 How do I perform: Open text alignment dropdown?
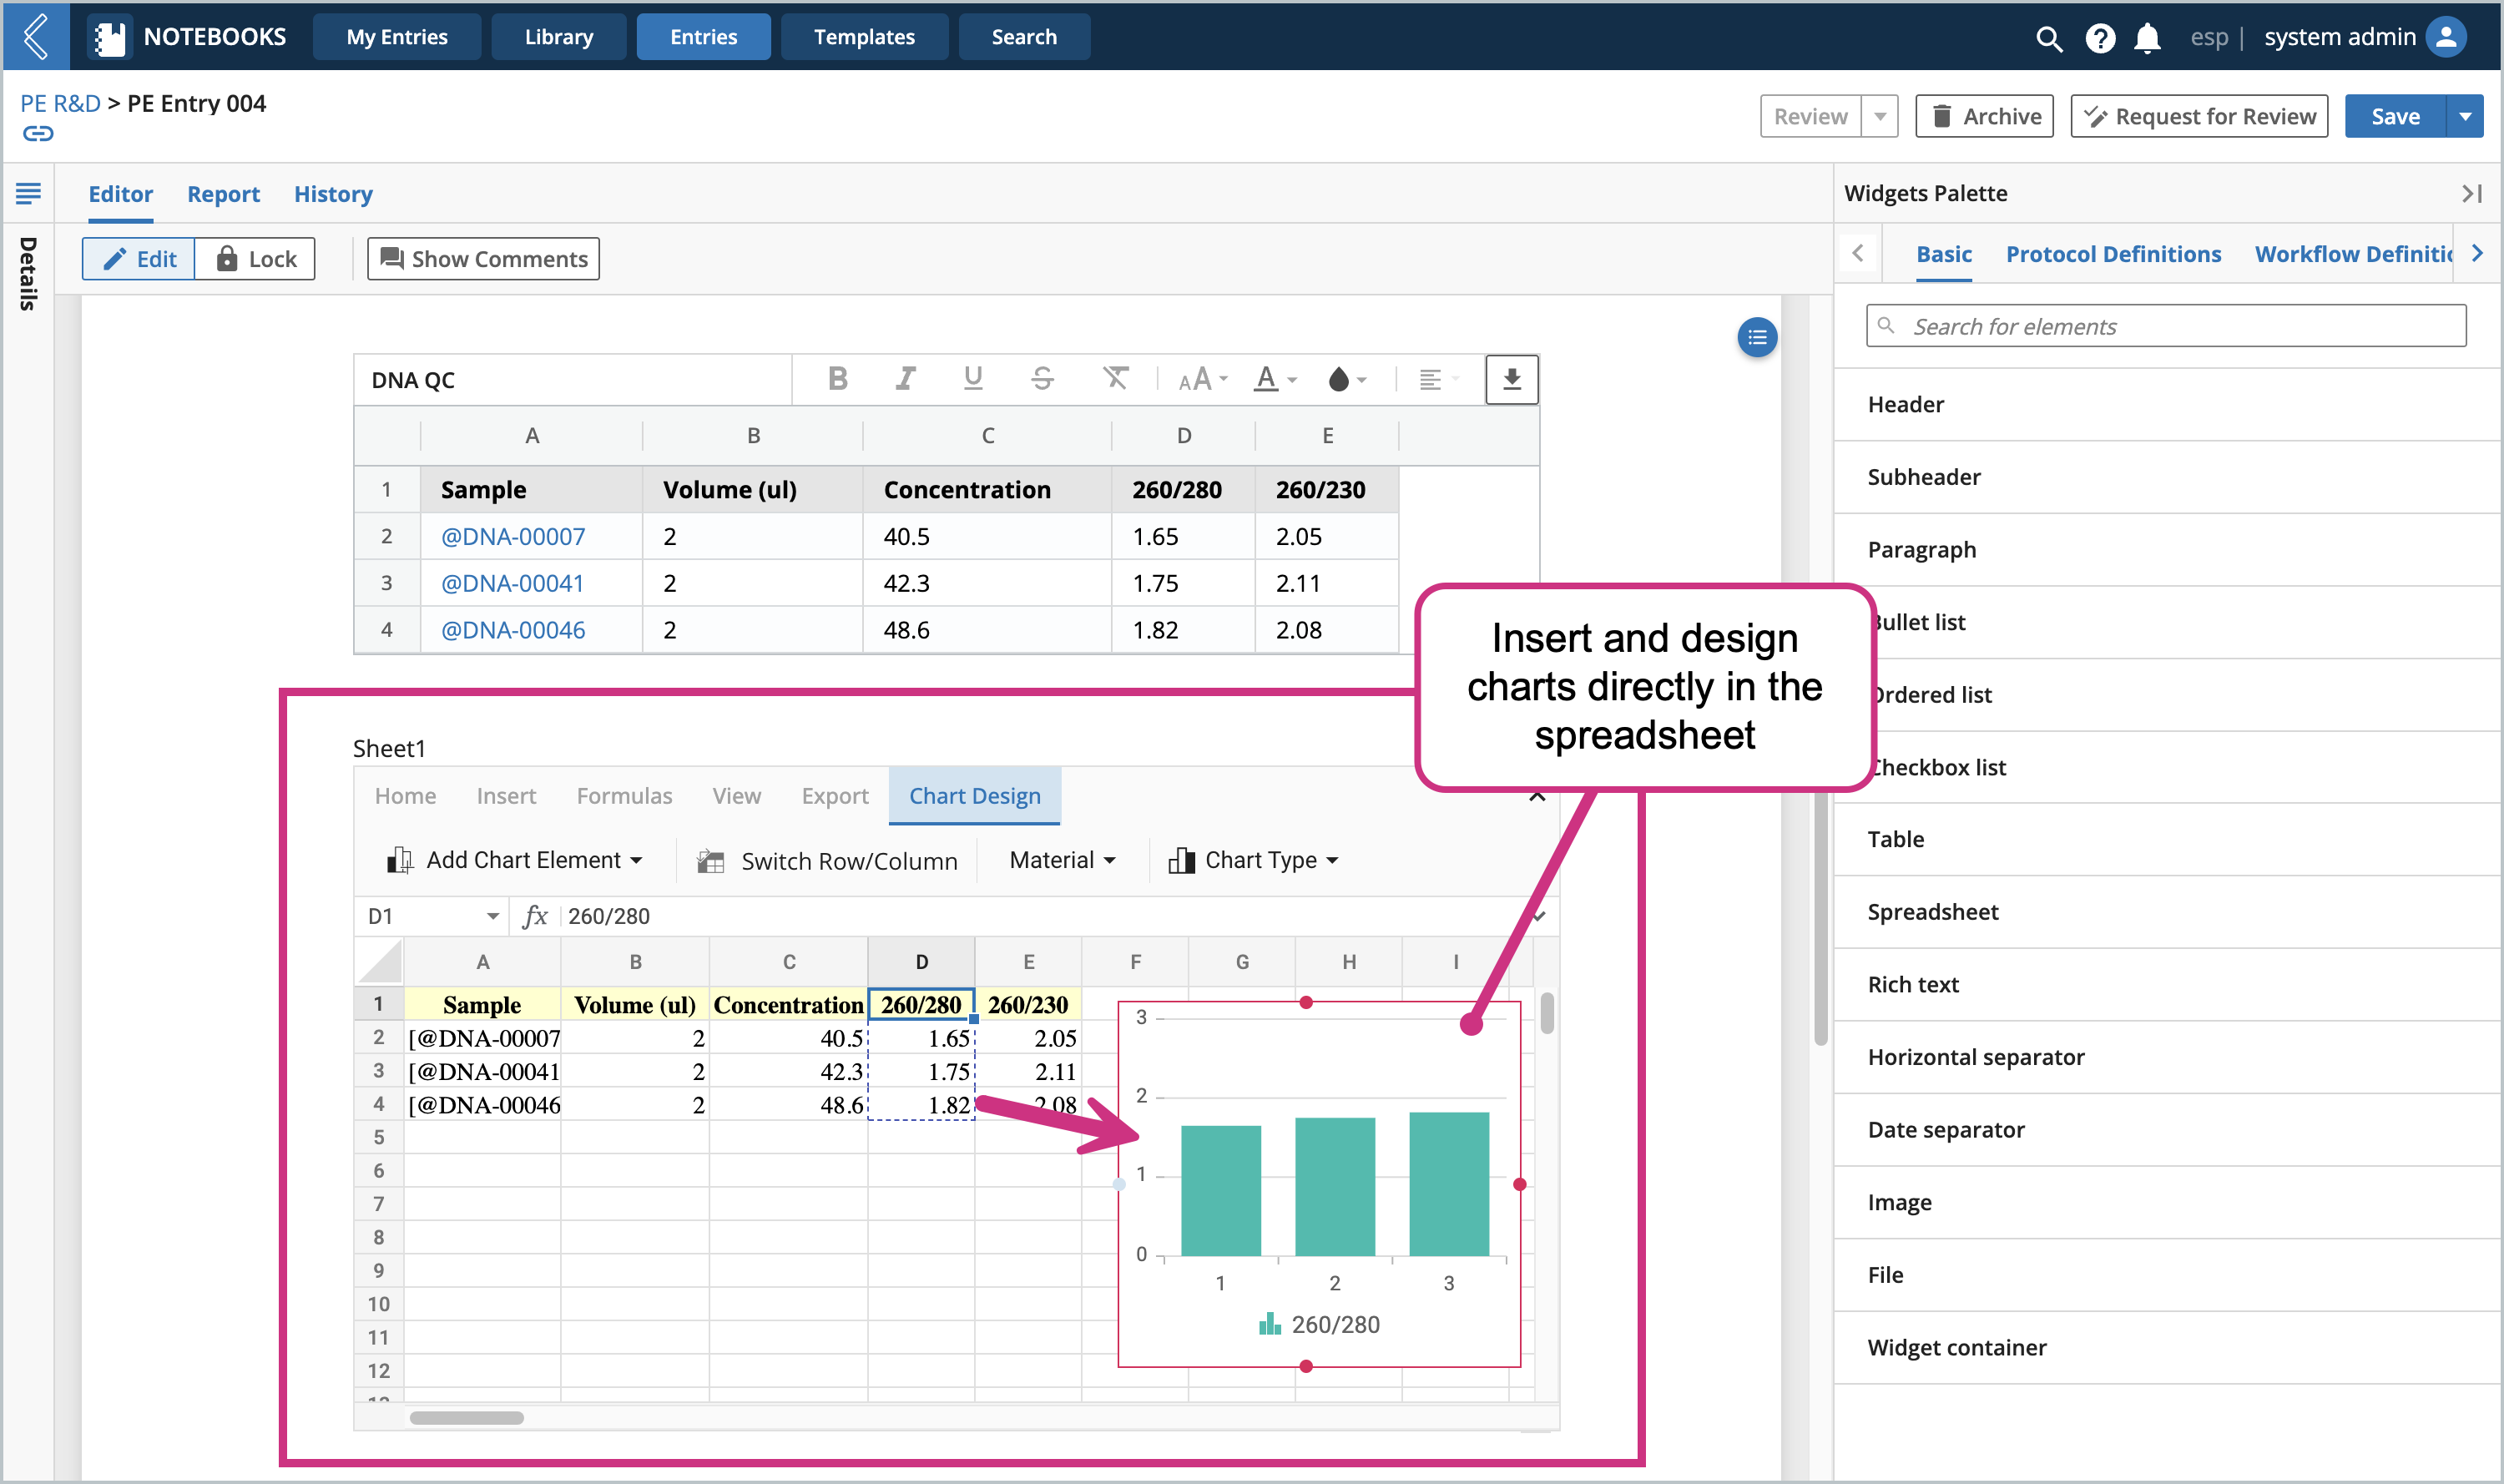pyautogui.click(x=1439, y=379)
